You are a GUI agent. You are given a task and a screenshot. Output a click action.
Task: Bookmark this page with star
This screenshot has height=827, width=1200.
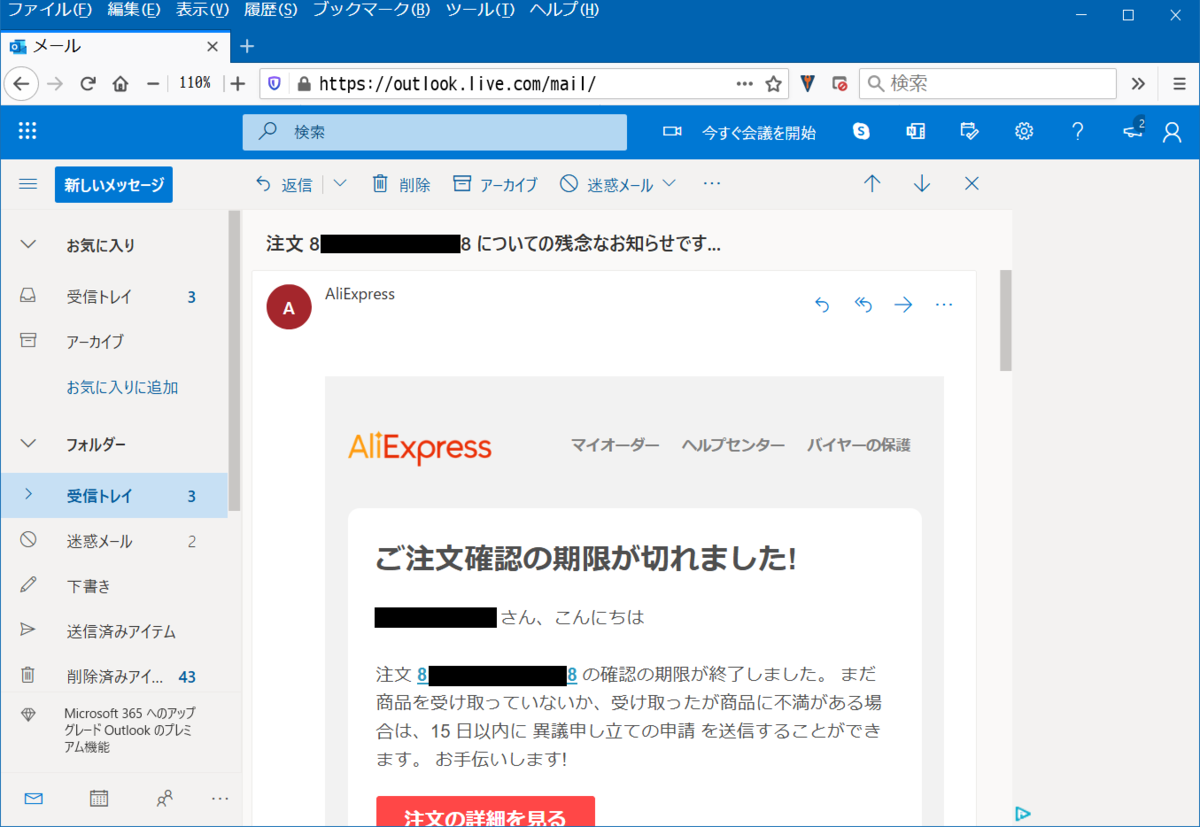click(x=773, y=84)
